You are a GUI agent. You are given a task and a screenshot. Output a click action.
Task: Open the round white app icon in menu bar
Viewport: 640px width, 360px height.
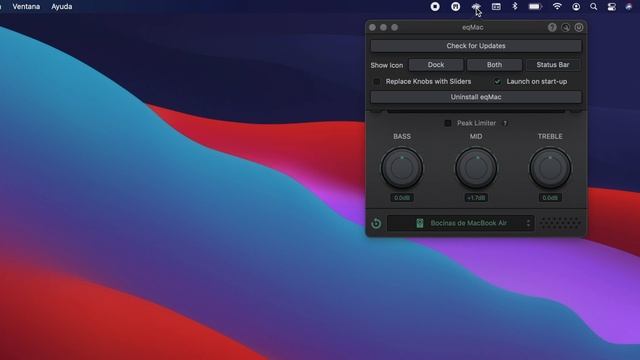456,7
